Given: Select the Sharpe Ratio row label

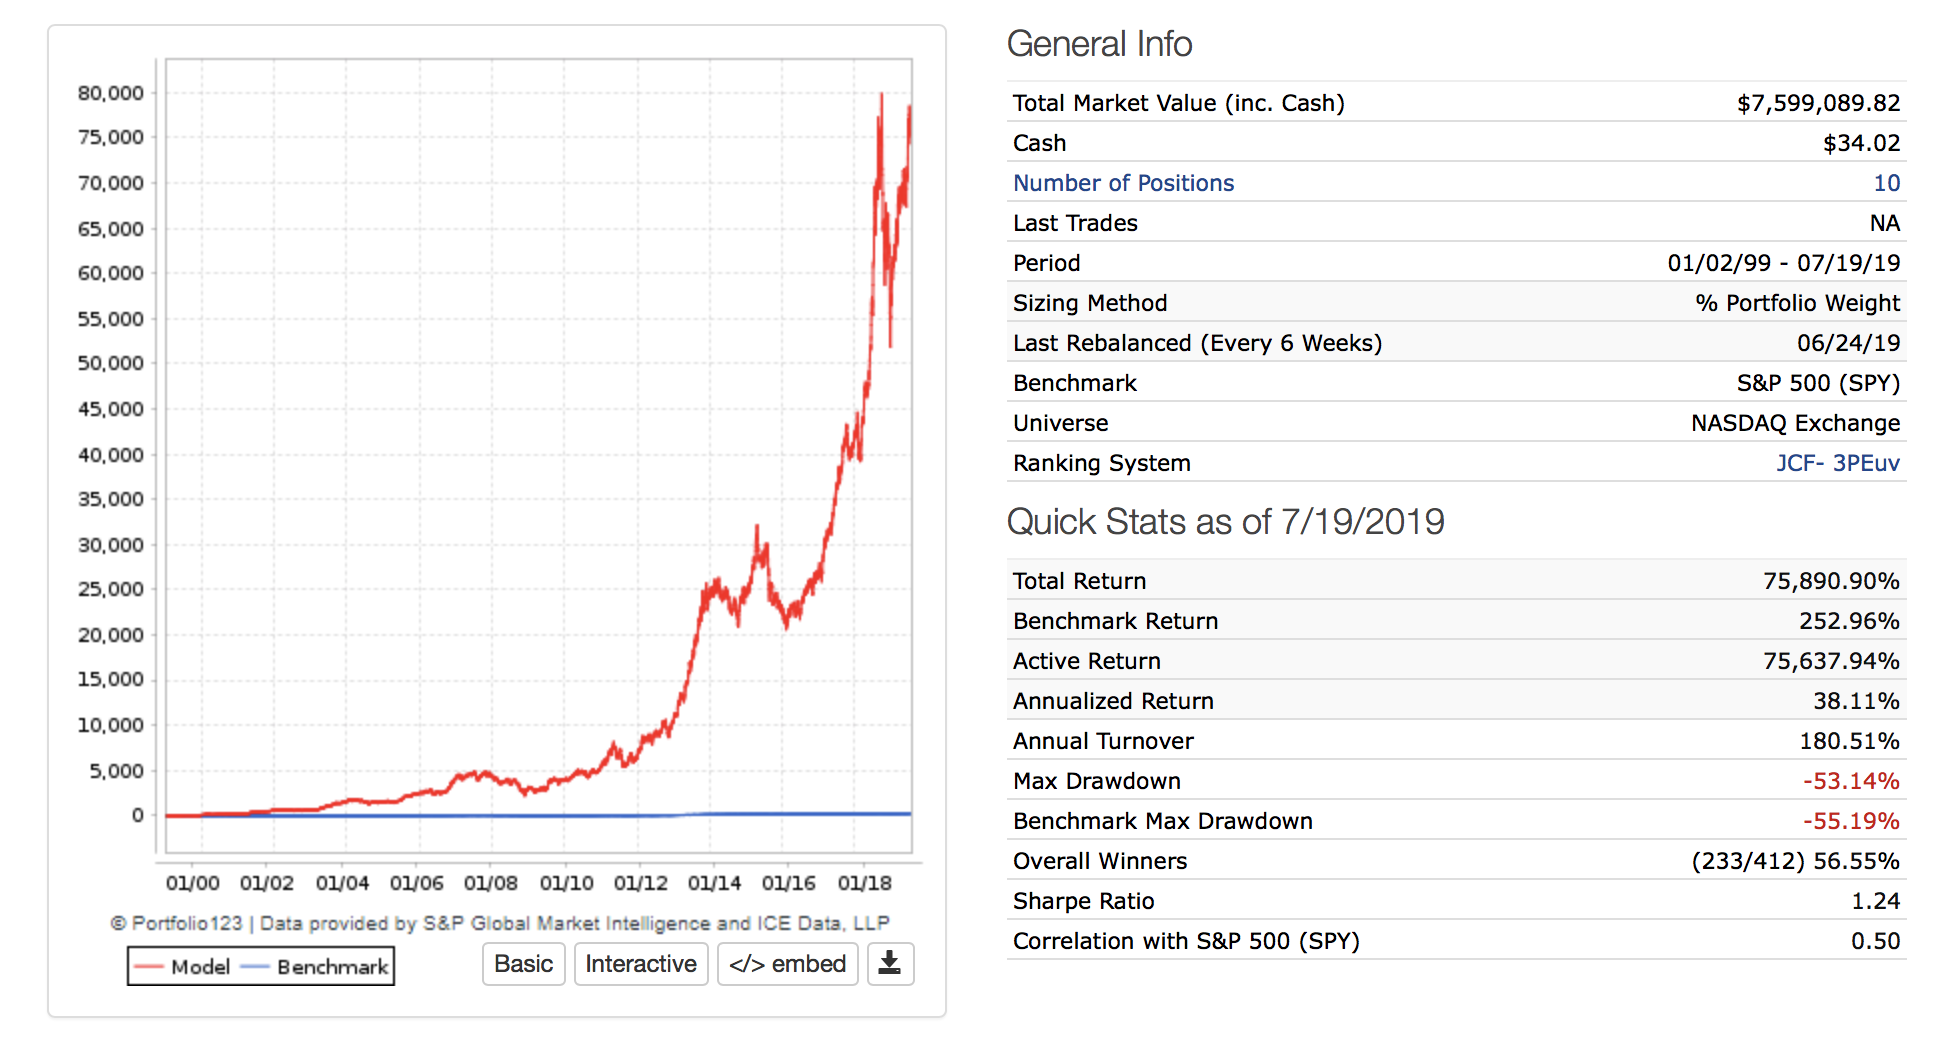Looking at the screenshot, I should pyautogui.click(x=1083, y=901).
